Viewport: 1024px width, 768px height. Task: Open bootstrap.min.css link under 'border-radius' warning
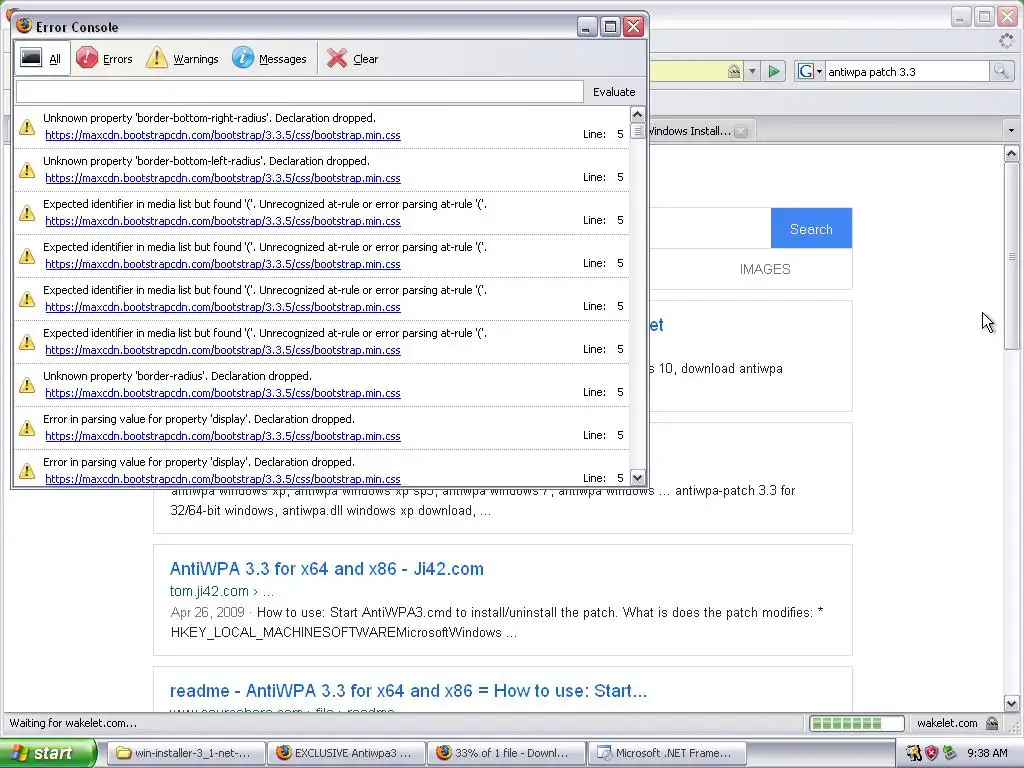pos(223,393)
